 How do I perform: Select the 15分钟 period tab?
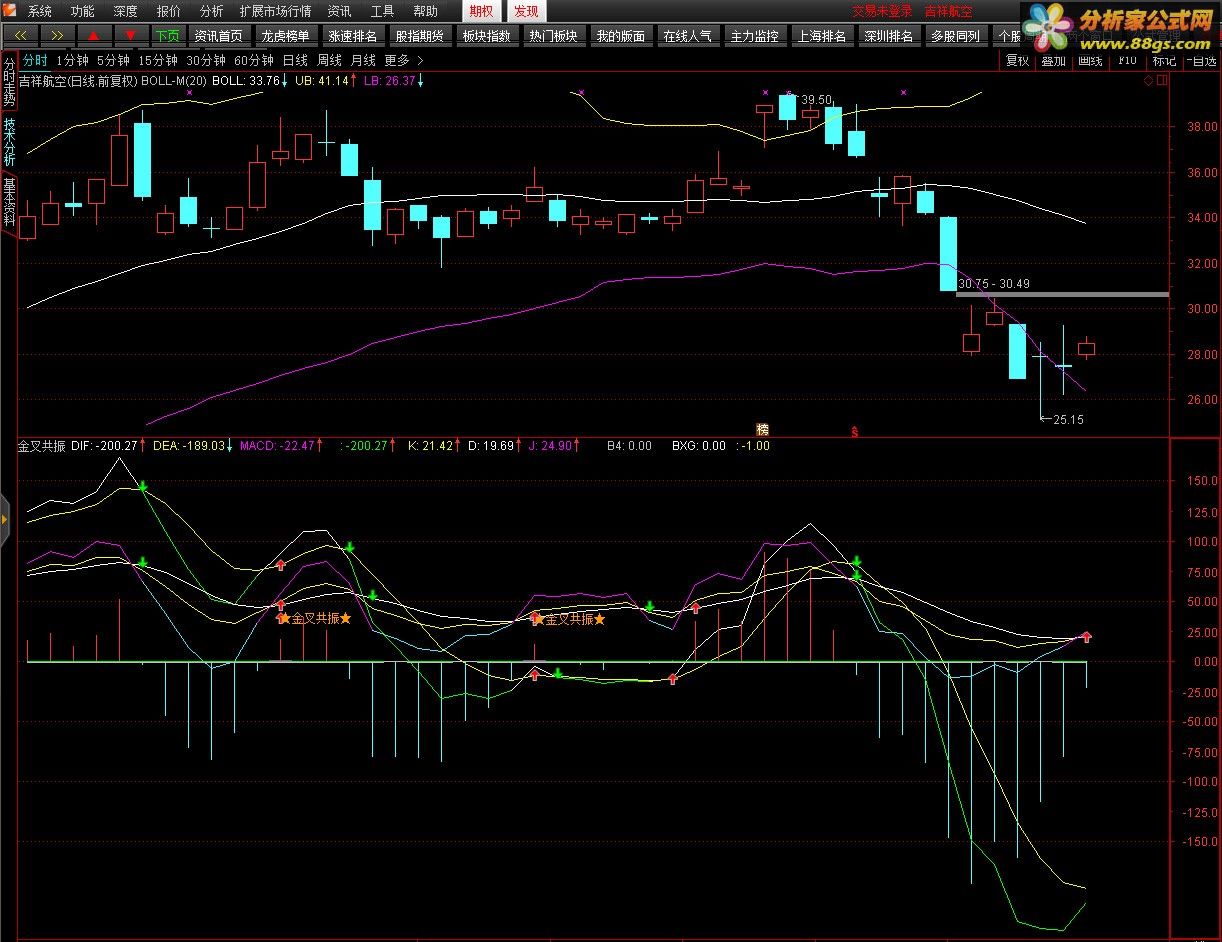coord(158,60)
